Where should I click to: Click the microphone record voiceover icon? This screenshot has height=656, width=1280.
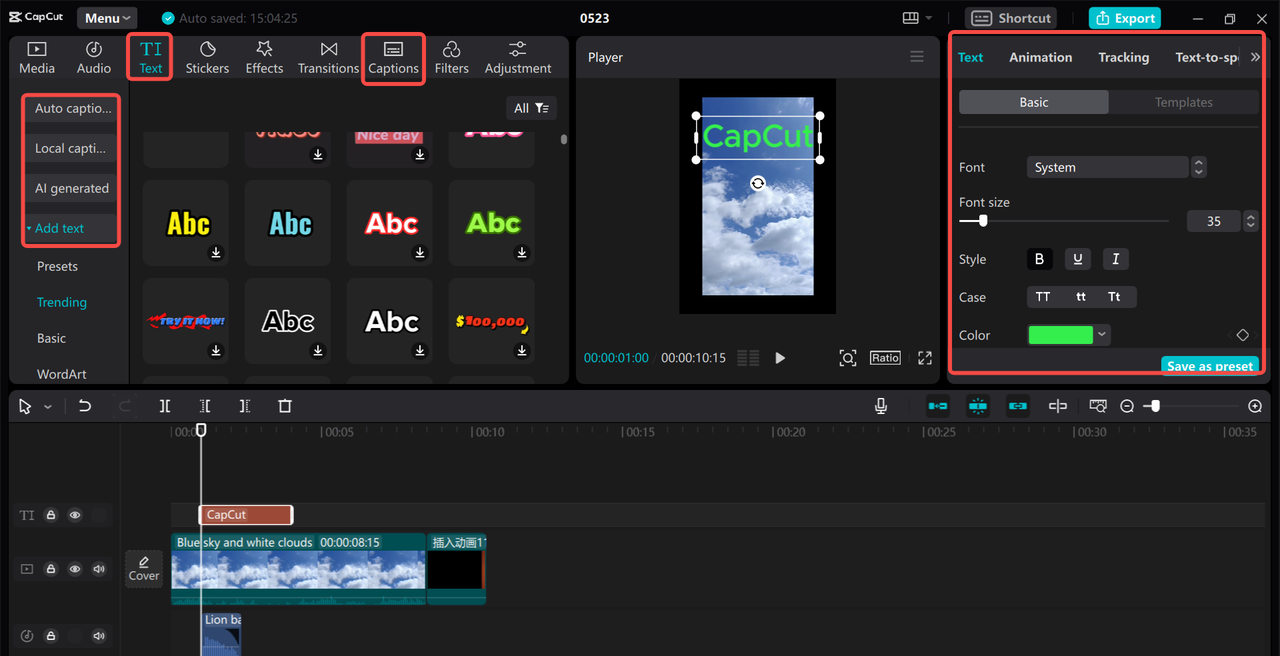pyautogui.click(x=881, y=406)
